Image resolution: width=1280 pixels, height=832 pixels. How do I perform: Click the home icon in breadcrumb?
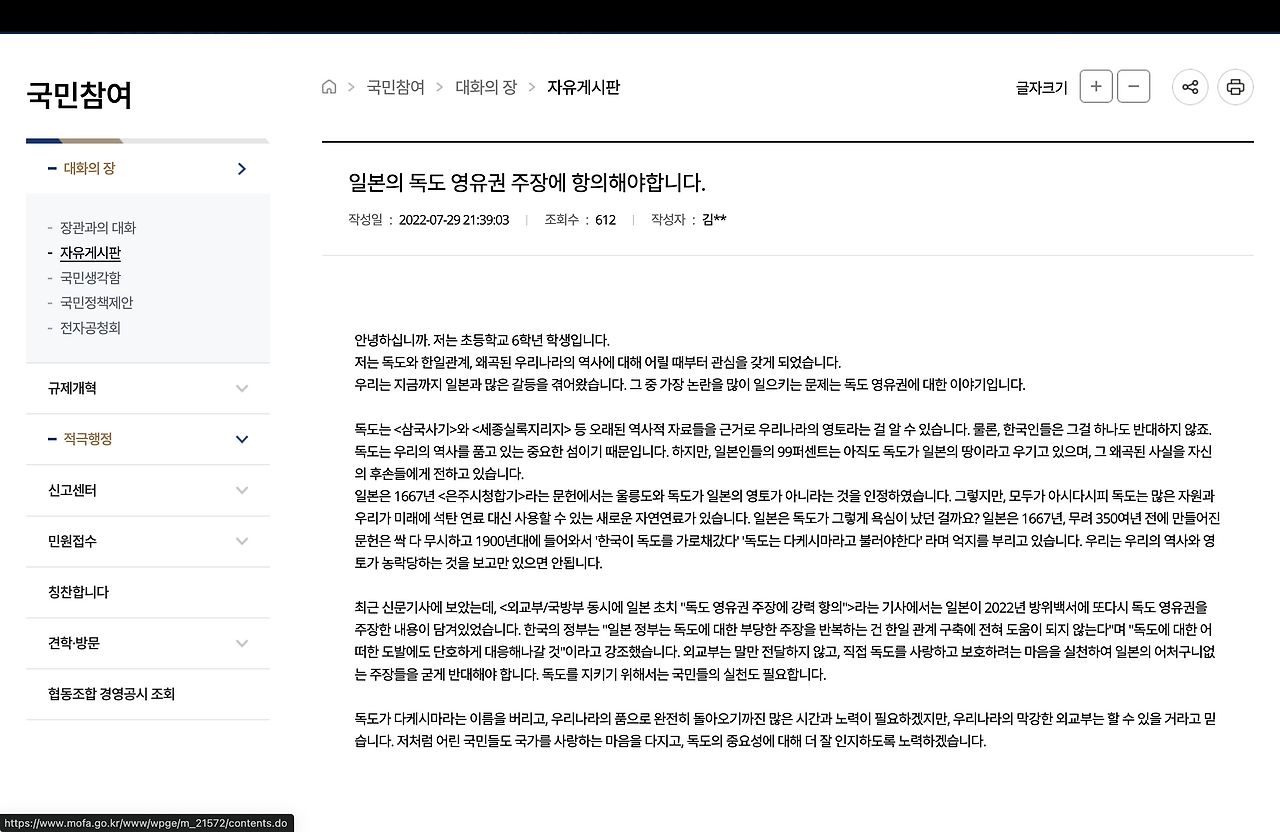[329, 87]
